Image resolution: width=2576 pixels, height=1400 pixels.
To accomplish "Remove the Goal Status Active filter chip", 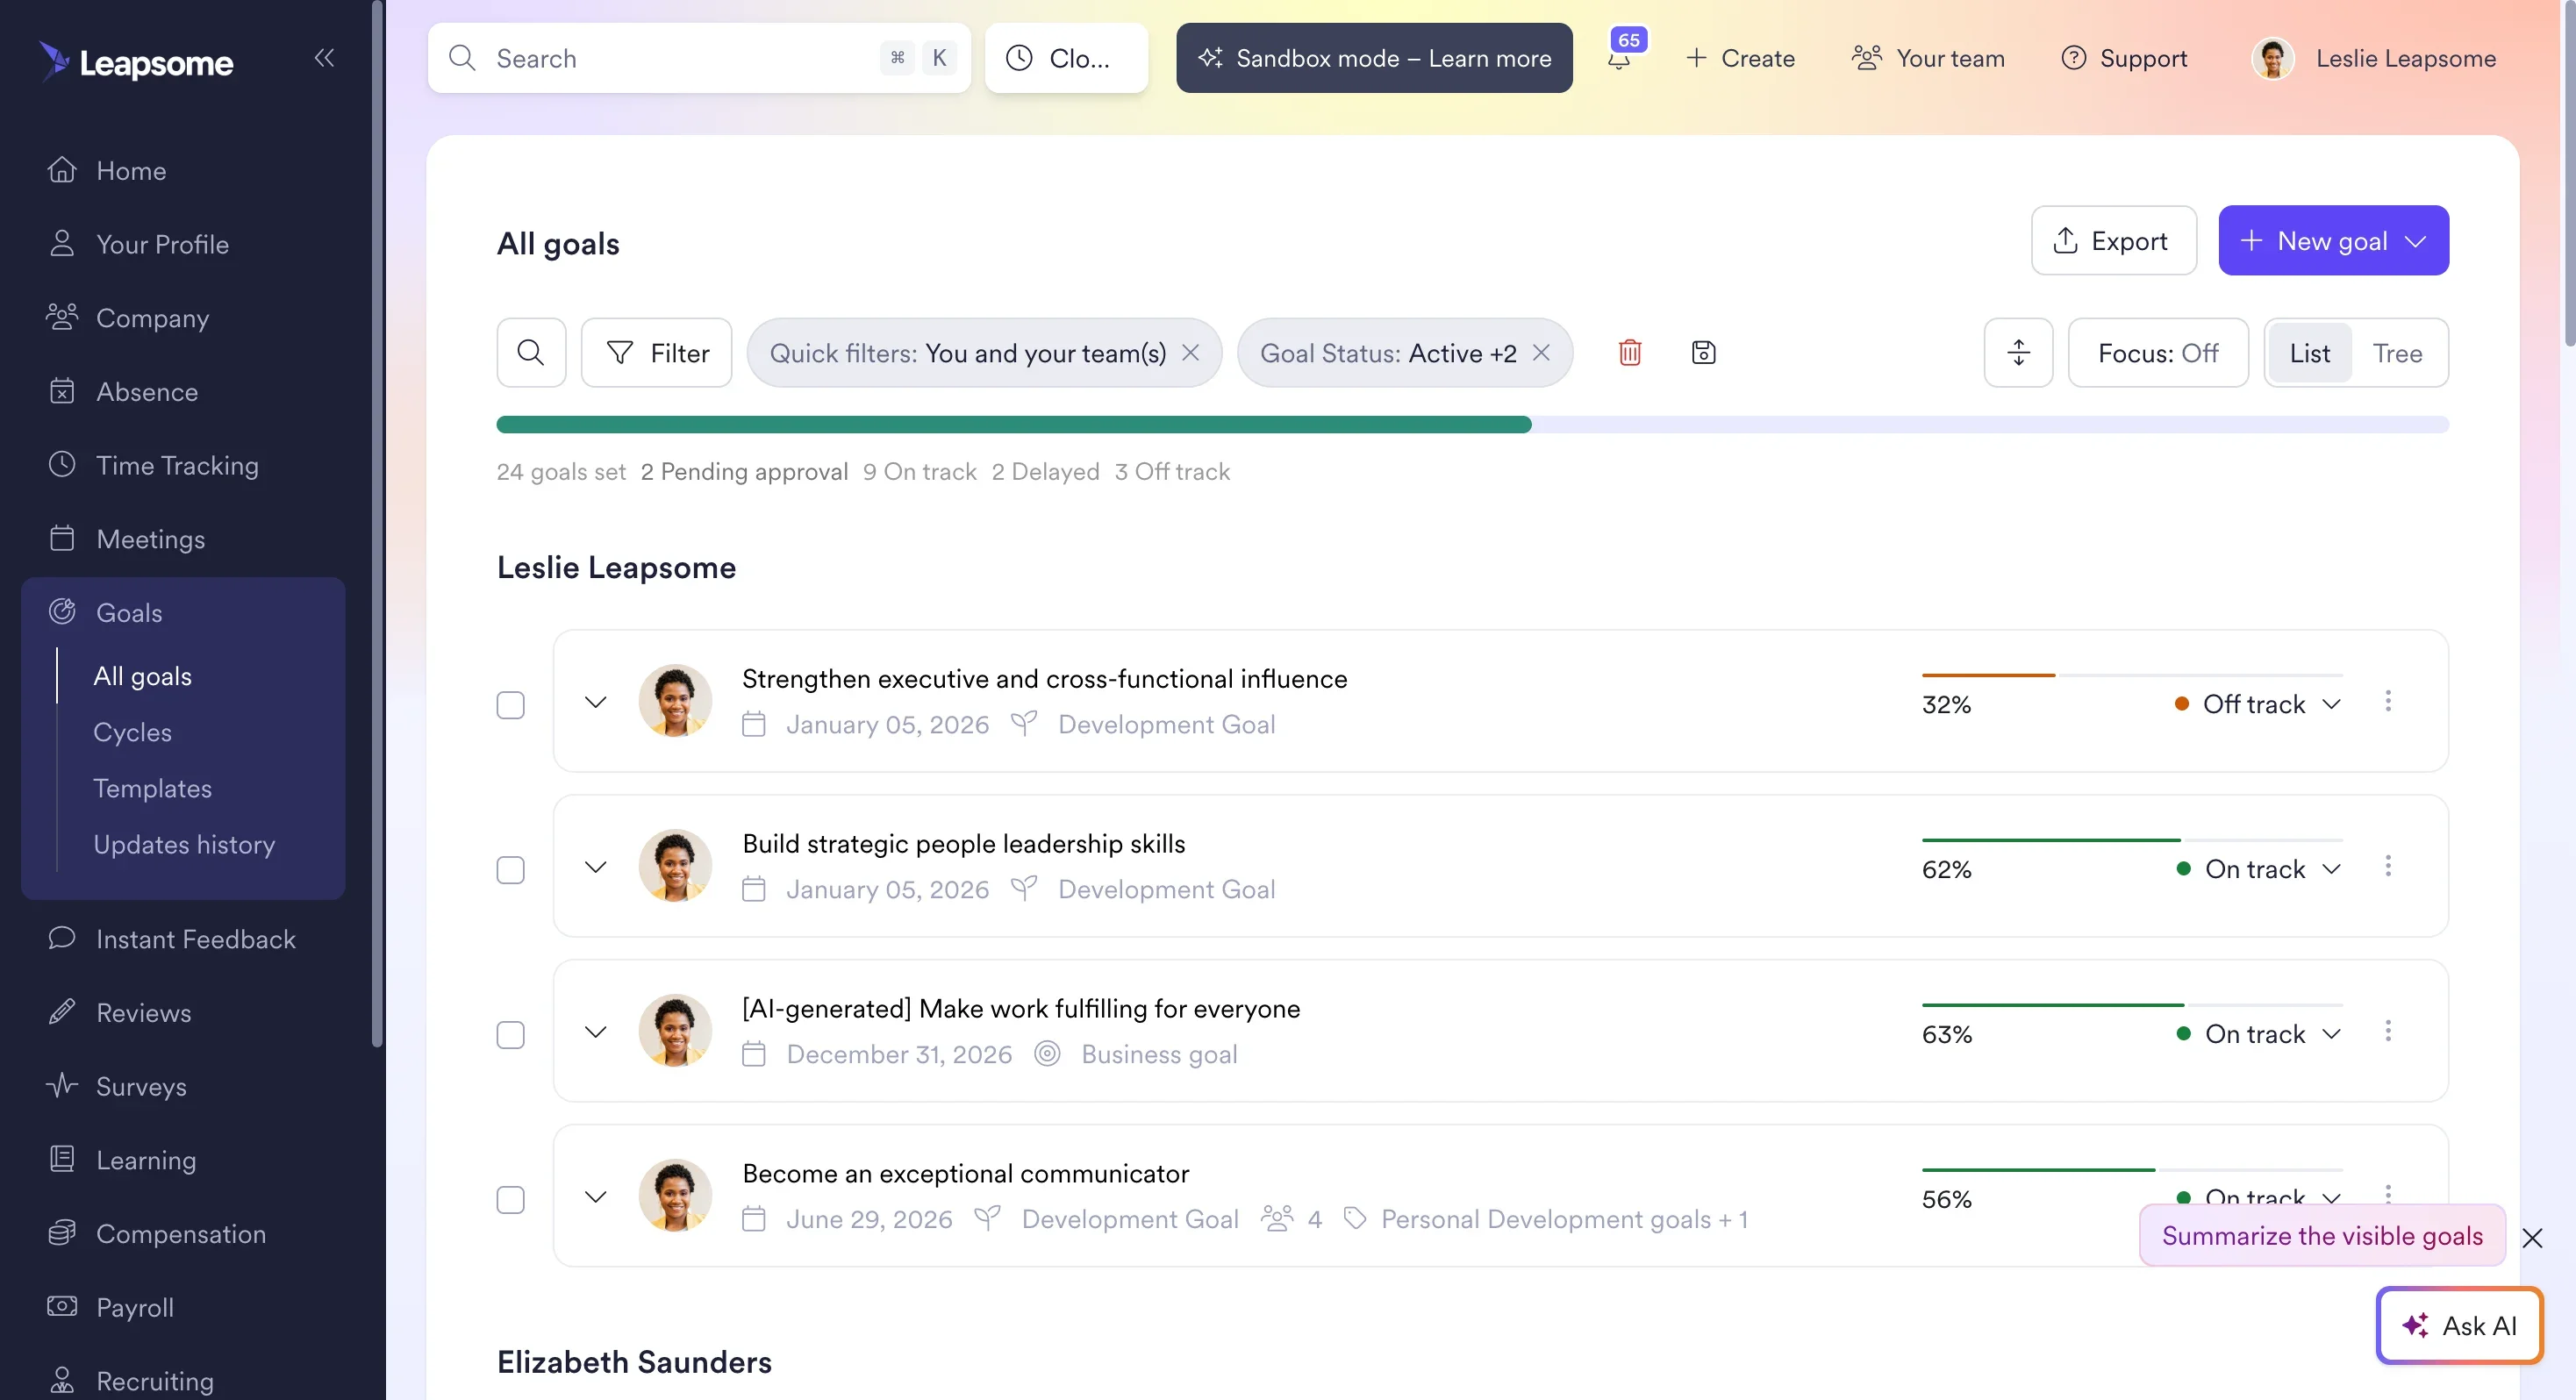I will click(1541, 353).
